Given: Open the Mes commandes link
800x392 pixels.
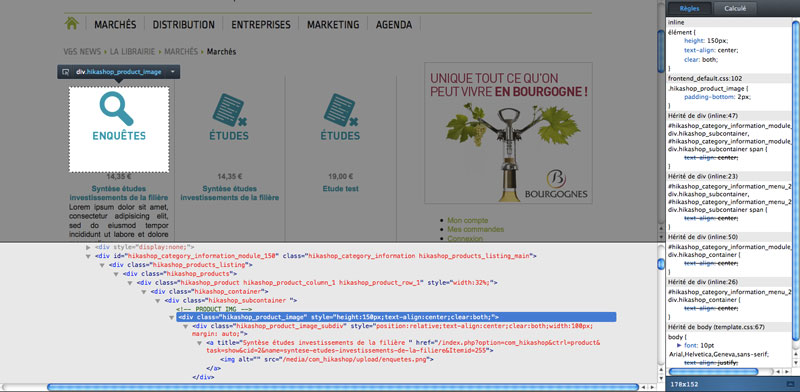Looking at the screenshot, I should (x=476, y=230).
